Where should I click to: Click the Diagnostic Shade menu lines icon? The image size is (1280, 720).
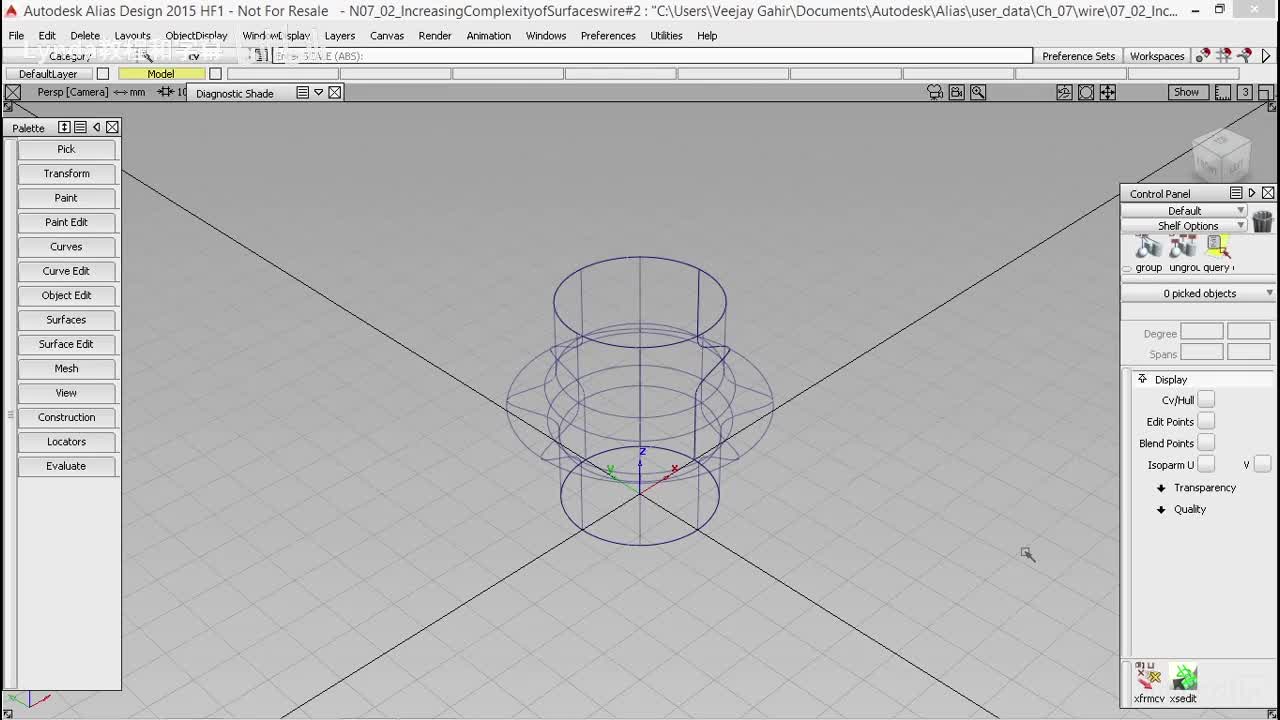pos(302,92)
